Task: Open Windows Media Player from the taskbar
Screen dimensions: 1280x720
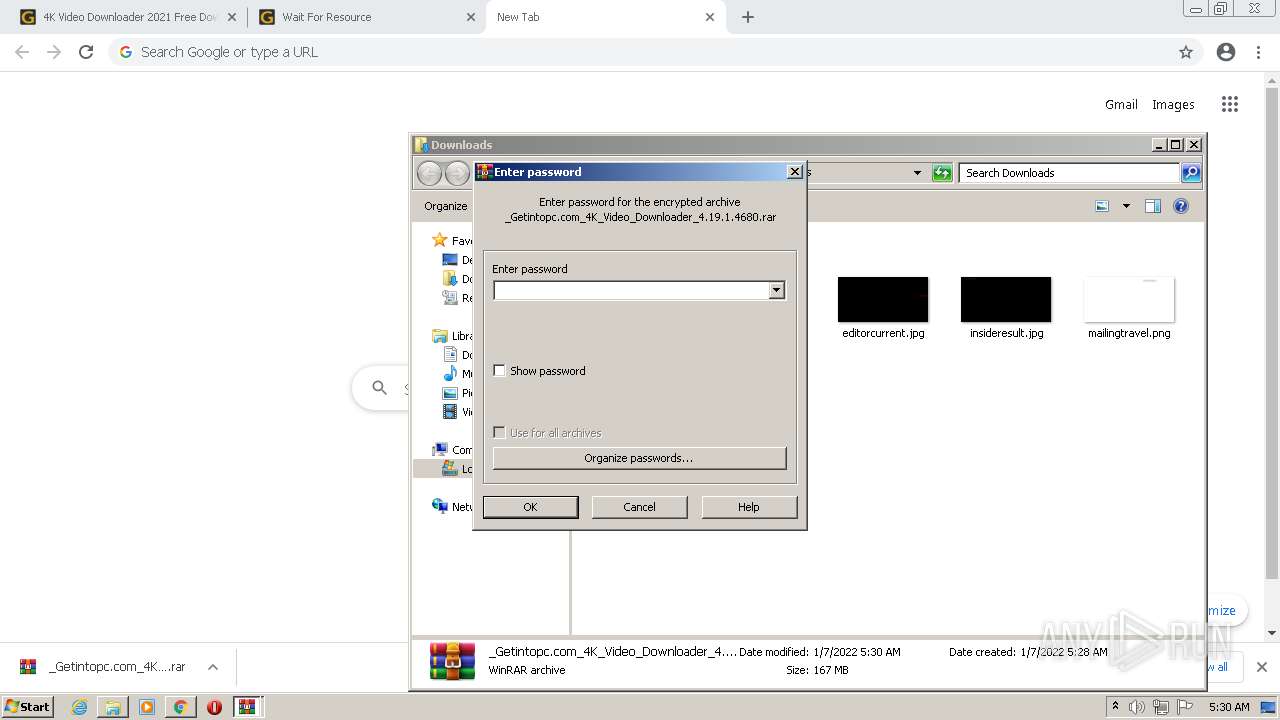Action: 147,707
